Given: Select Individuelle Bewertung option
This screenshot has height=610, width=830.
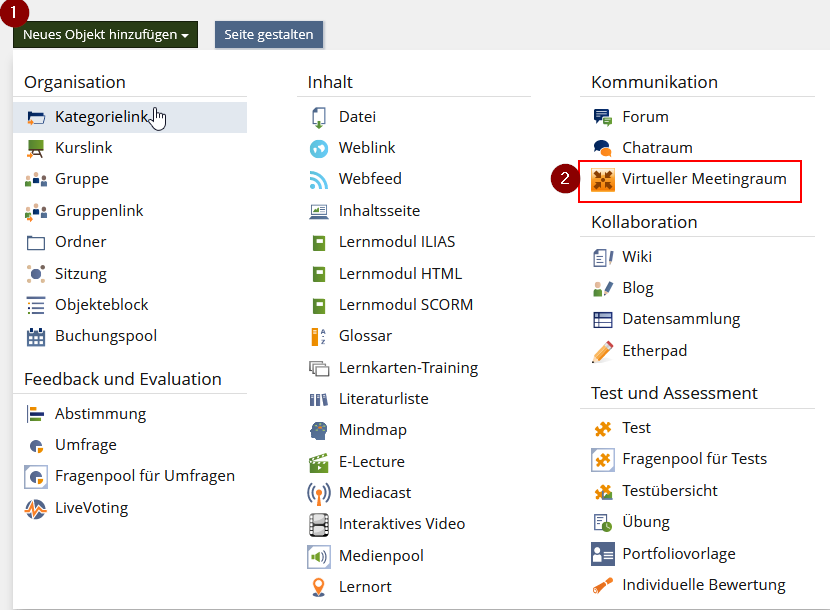Looking at the screenshot, I should [x=703, y=585].
